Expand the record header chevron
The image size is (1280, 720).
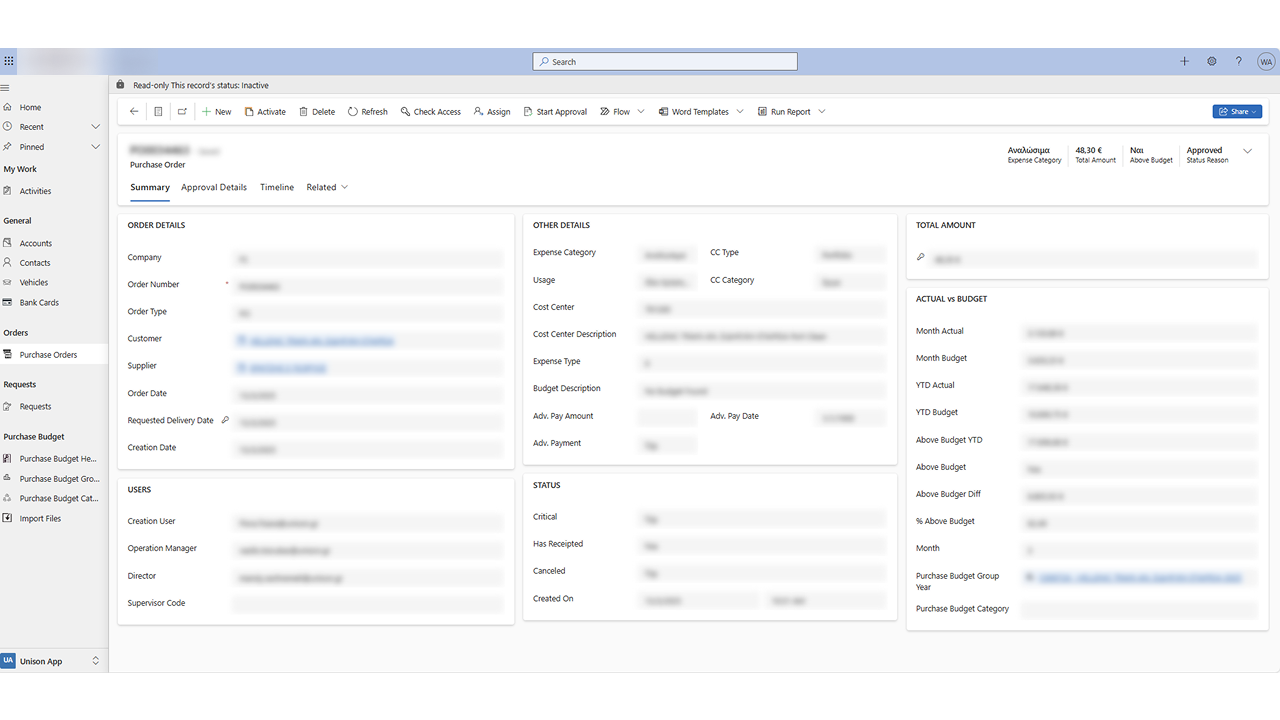1247,151
